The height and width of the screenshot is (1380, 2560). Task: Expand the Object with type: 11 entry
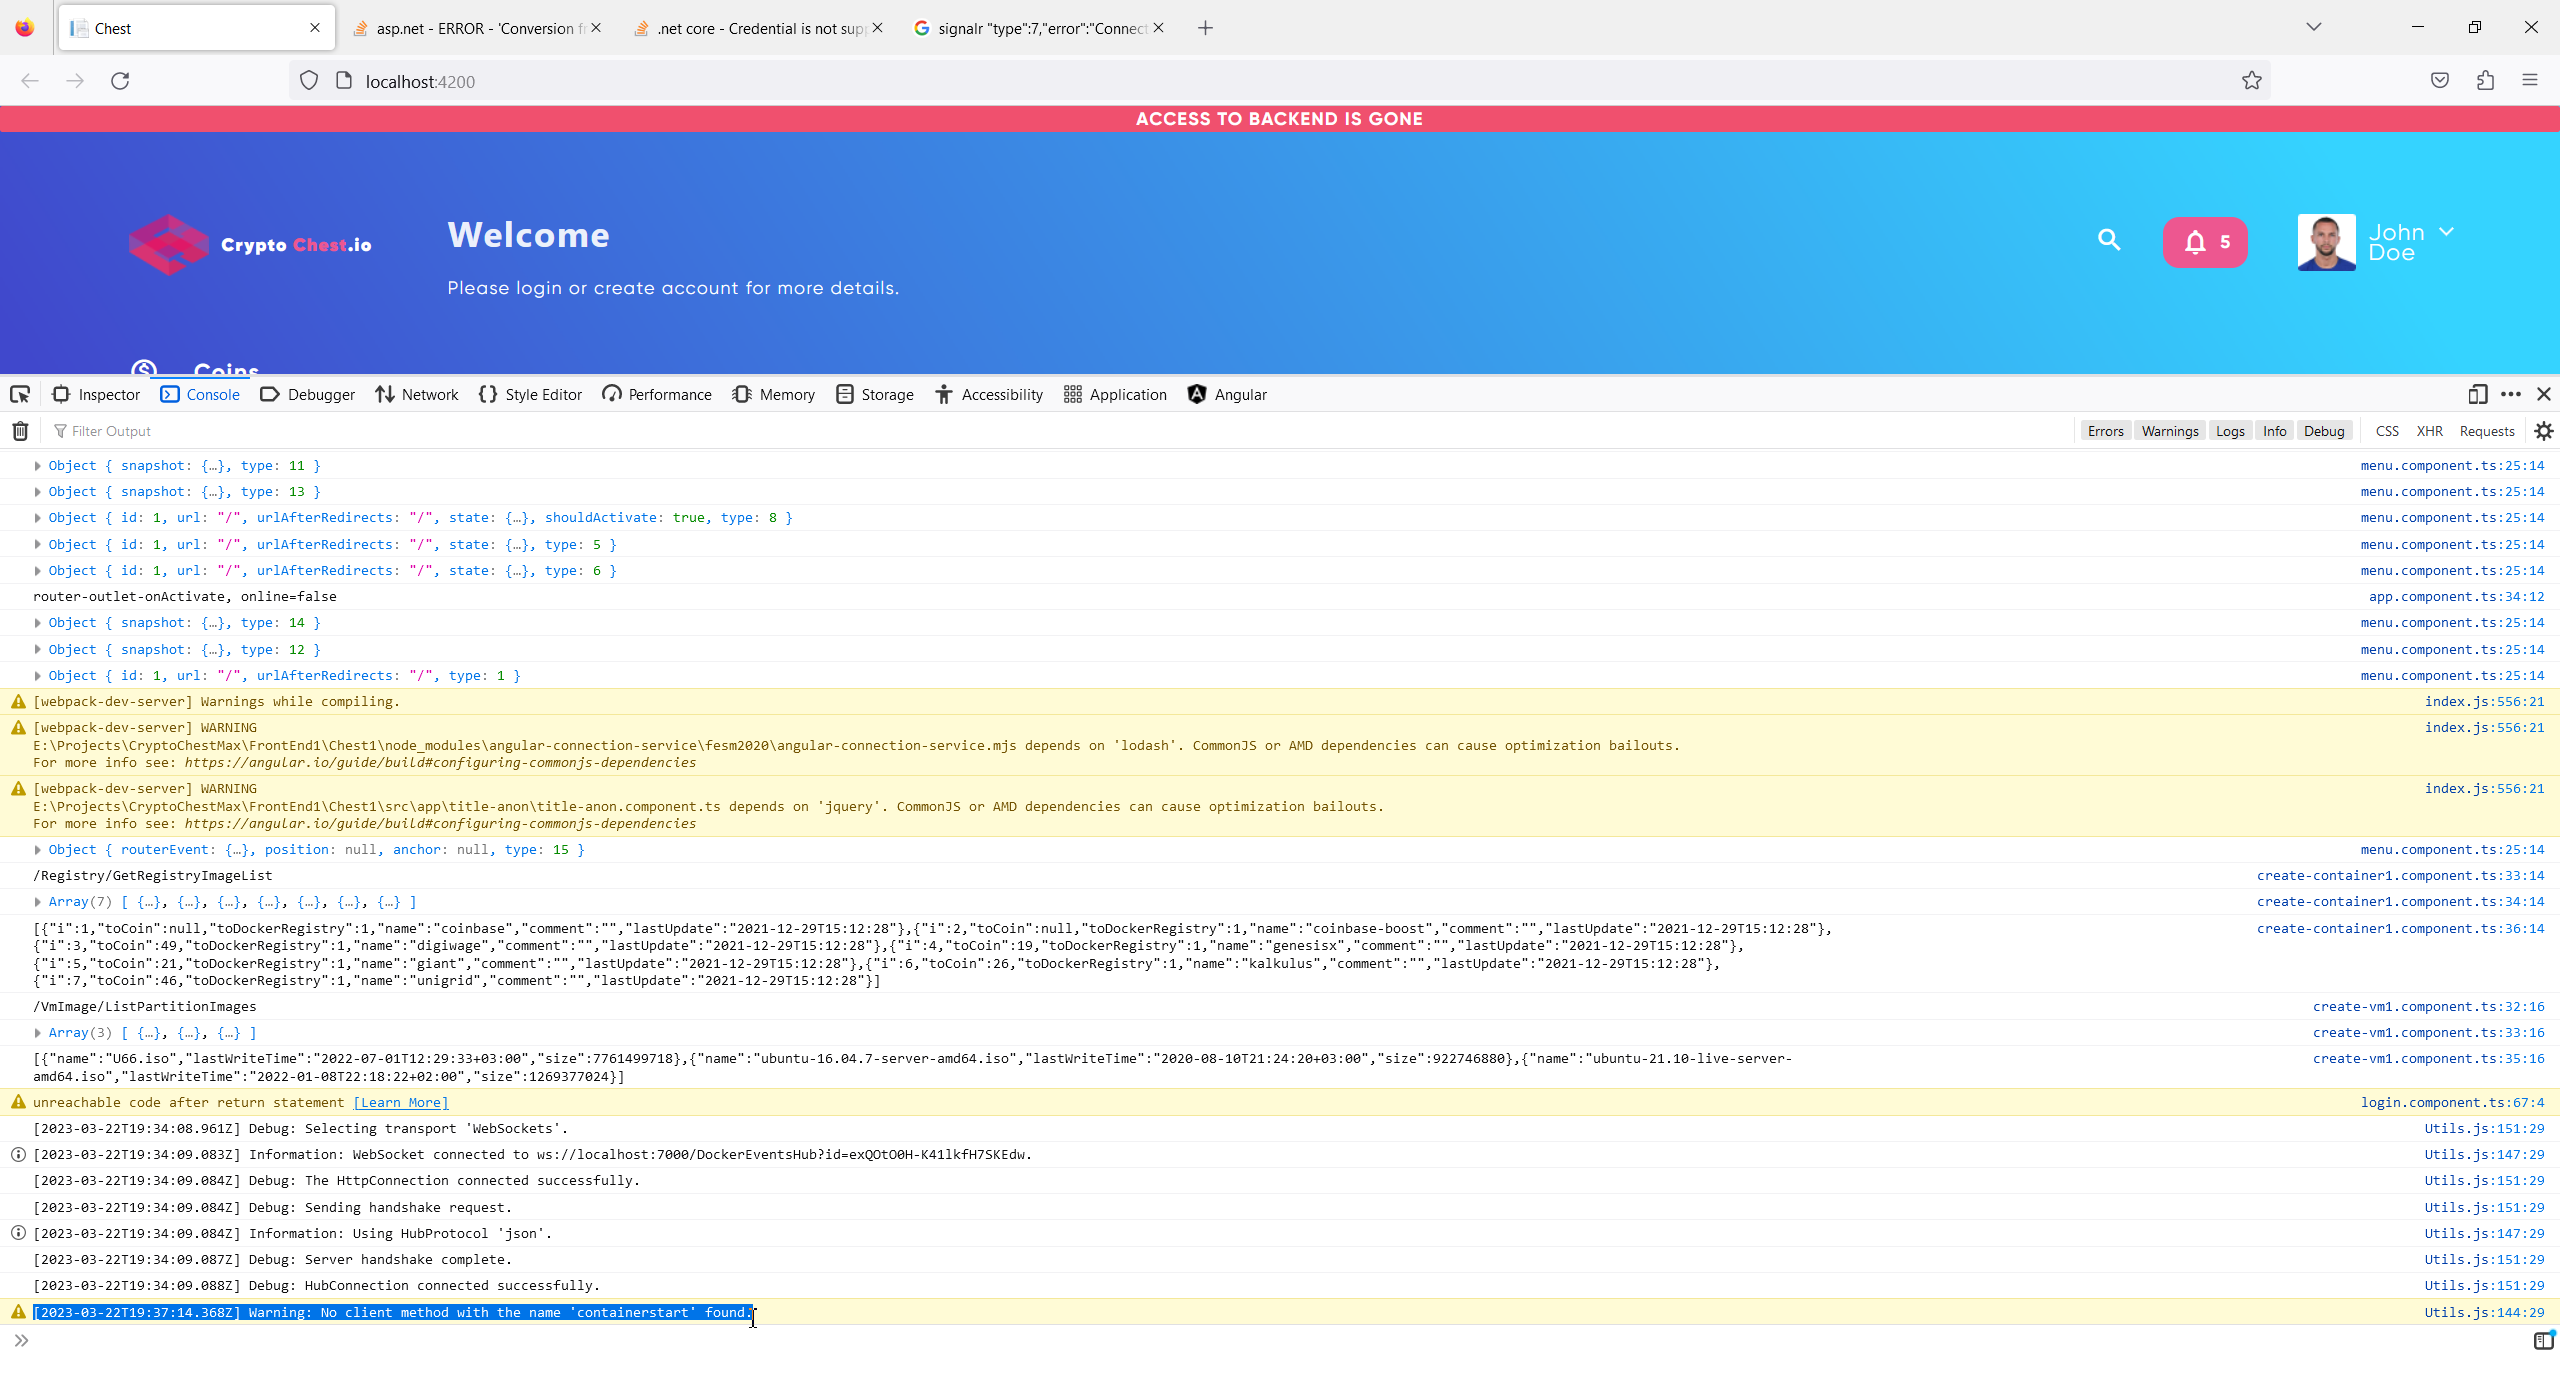pos(38,466)
